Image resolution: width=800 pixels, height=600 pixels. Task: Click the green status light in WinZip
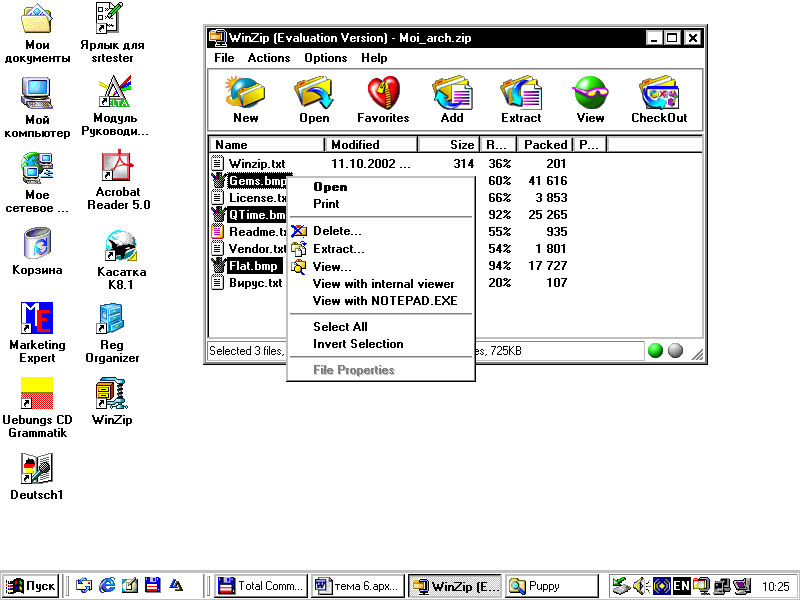tap(655, 351)
